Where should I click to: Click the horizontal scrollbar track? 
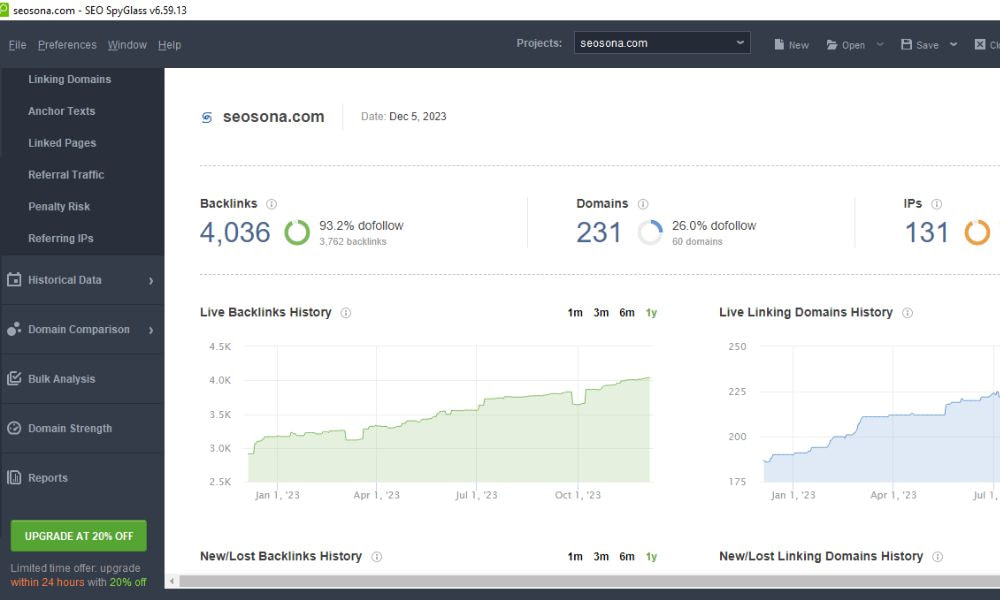pos(589,581)
